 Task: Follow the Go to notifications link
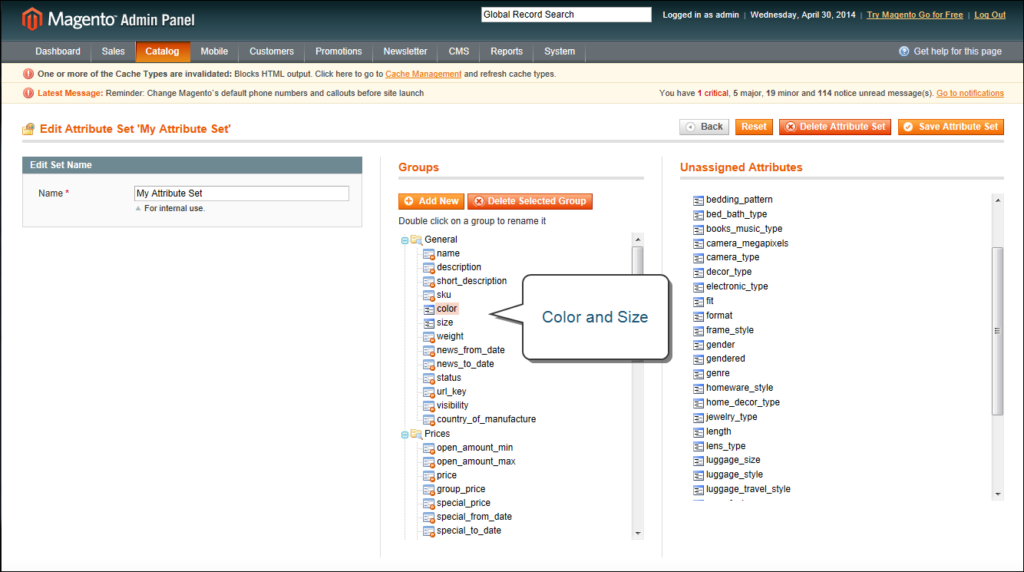click(970, 93)
